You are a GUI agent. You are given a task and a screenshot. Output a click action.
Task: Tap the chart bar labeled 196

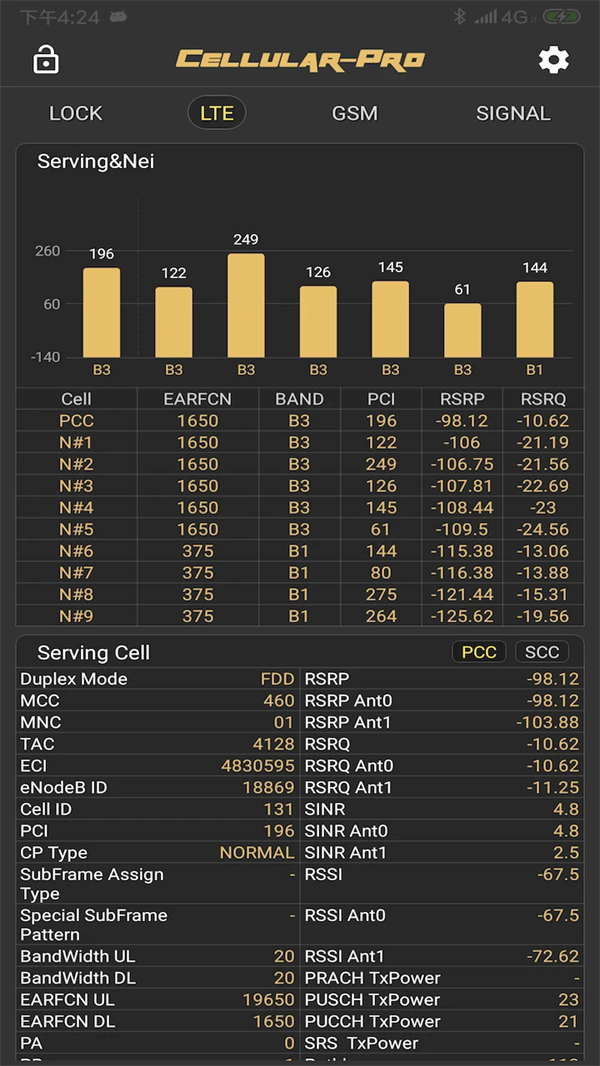pos(101,312)
